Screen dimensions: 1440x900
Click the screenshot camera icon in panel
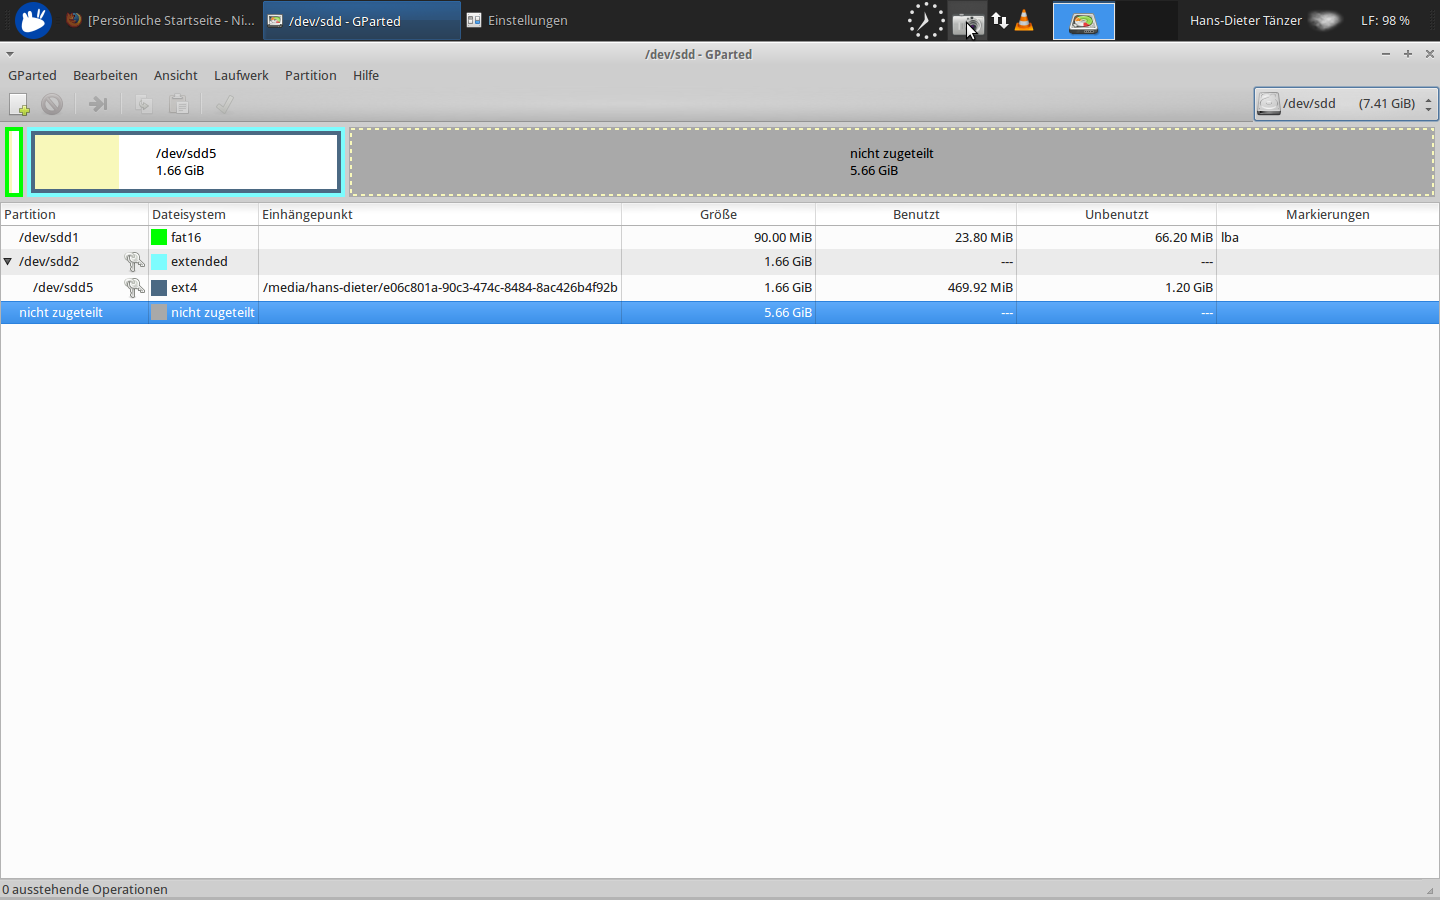[967, 22]
